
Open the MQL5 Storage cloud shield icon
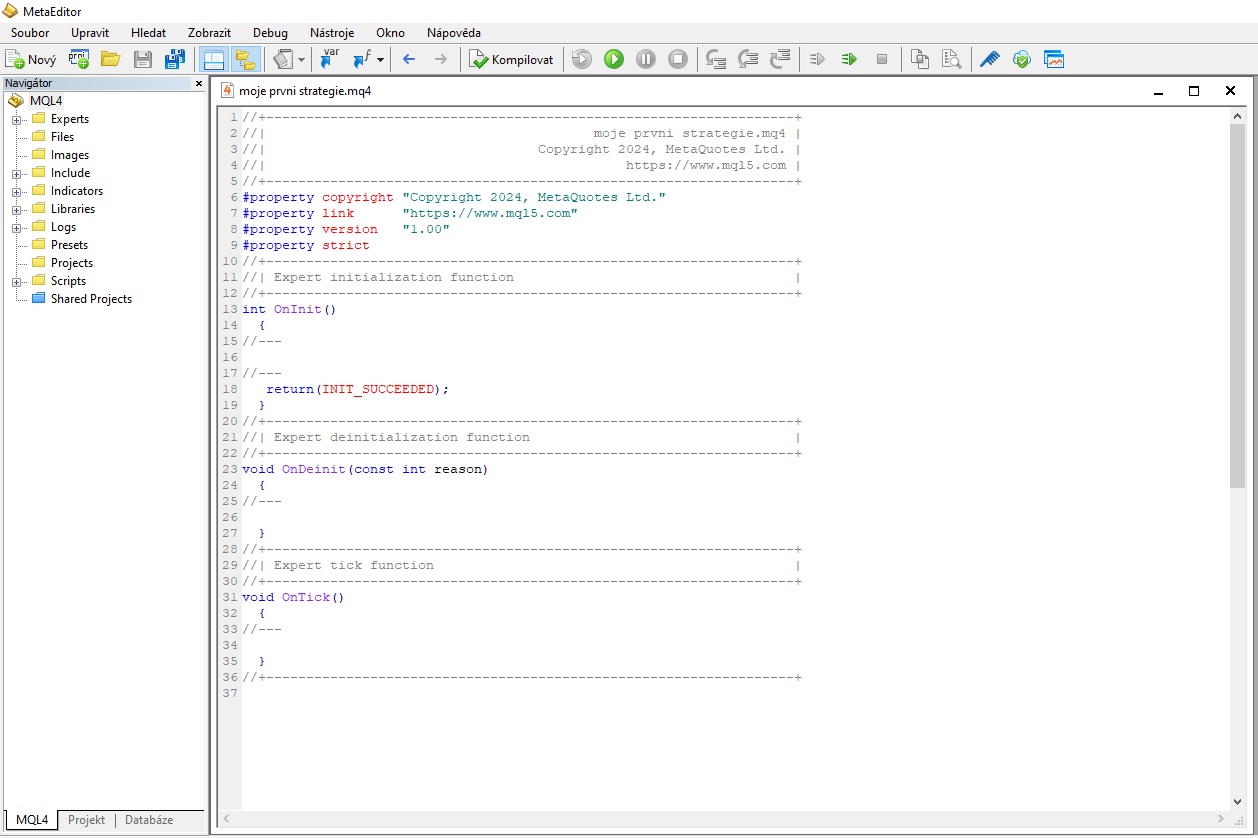[x=1021, y=59]
